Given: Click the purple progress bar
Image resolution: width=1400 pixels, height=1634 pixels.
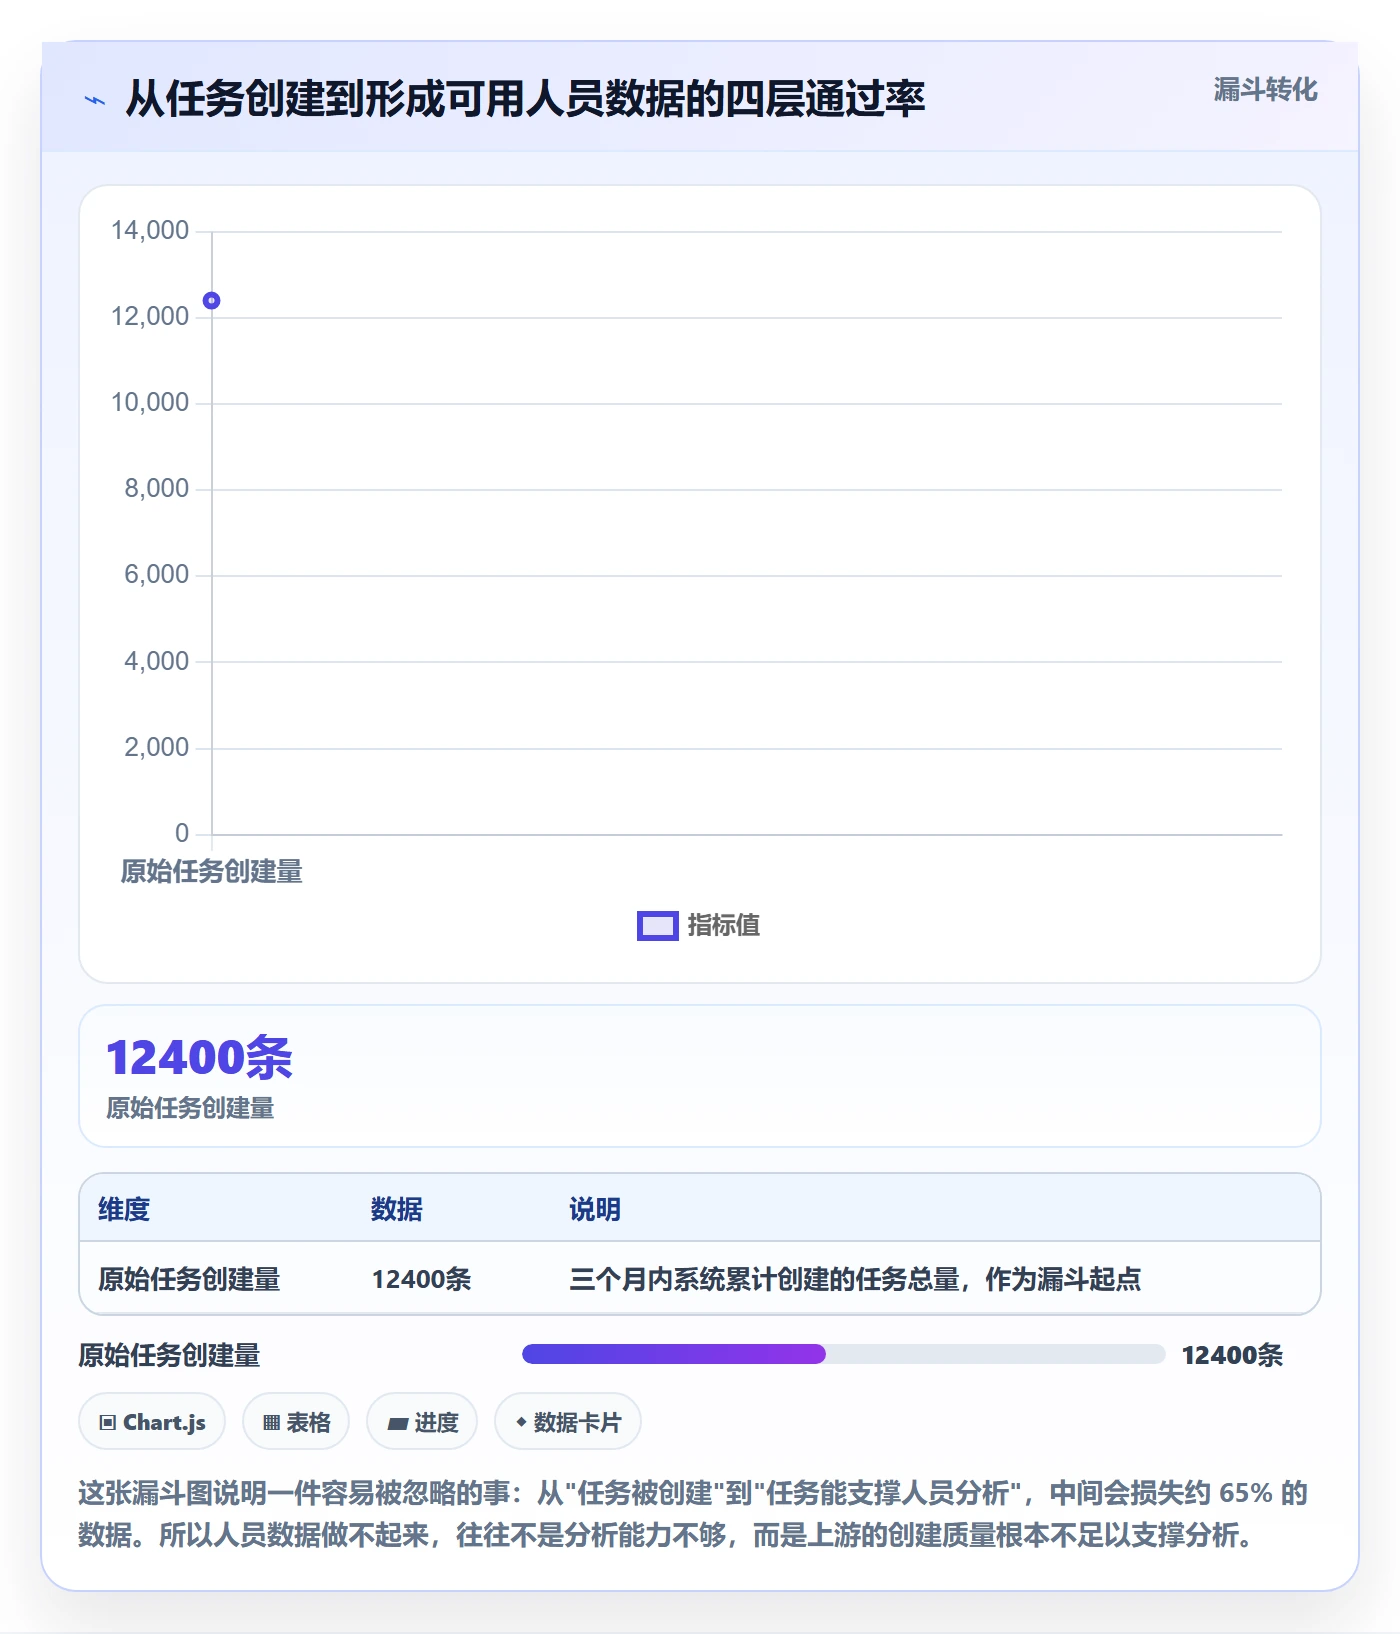Looking at the screenshot, I should point(674,1354).
